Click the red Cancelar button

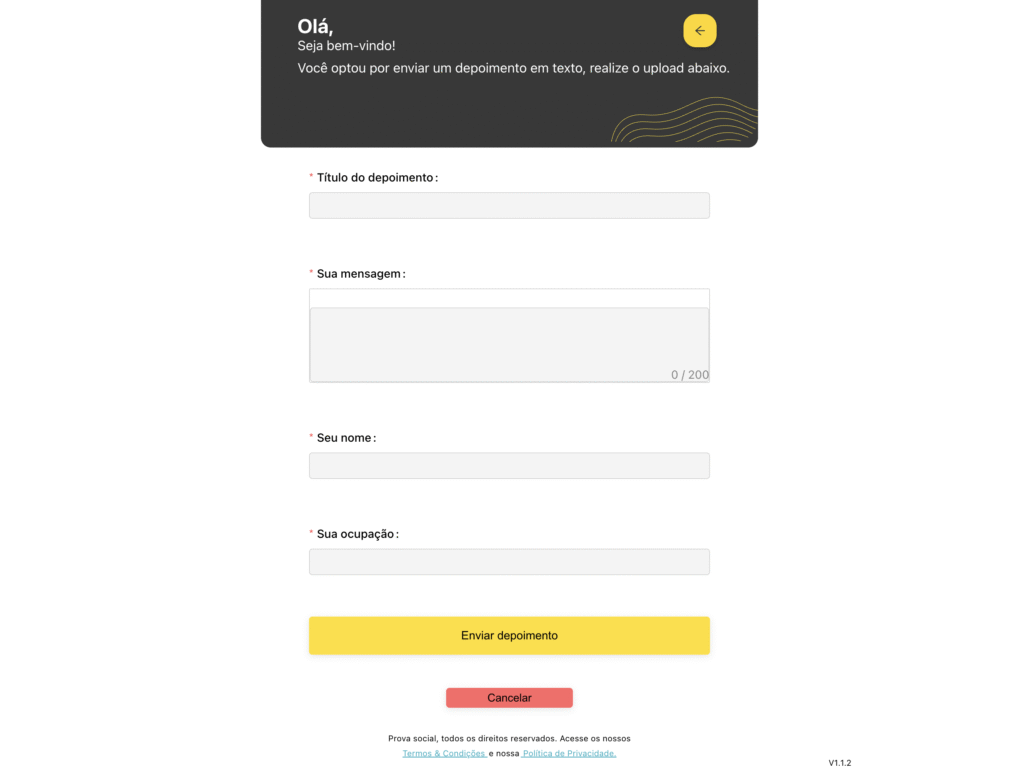509,698
